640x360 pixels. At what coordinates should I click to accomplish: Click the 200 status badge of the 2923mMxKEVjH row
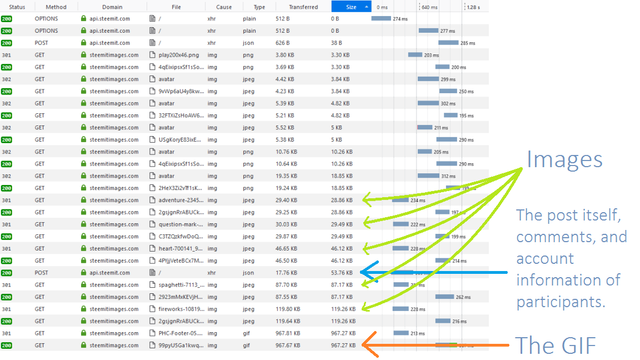[7, 297]
